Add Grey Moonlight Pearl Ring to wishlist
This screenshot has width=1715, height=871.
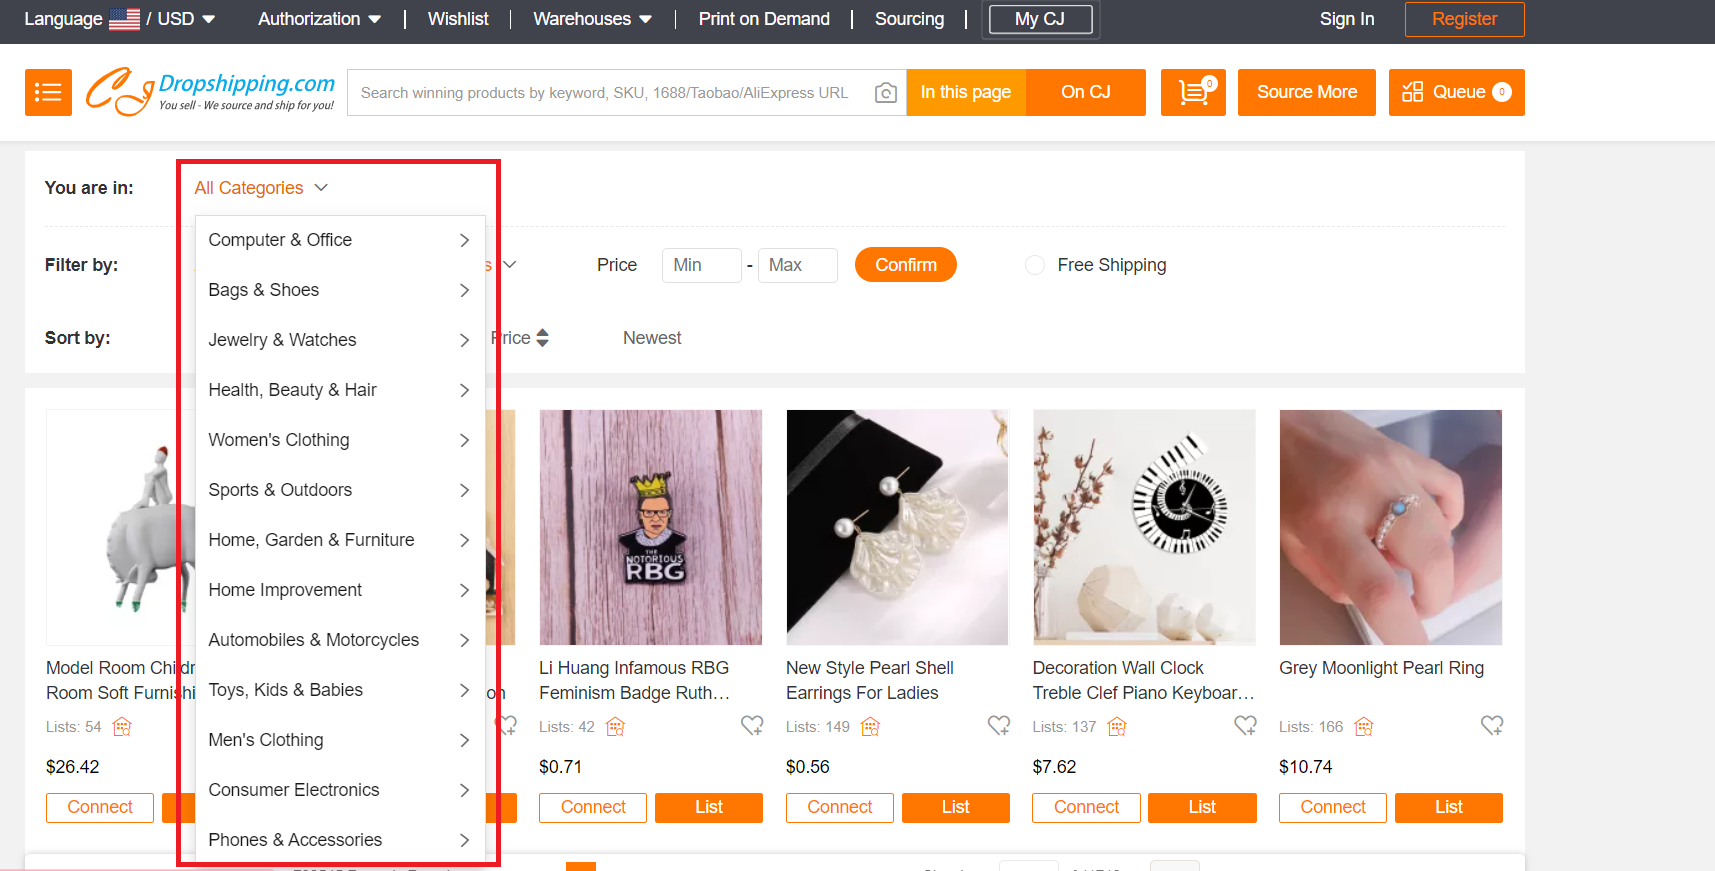tap(1492, 726)
